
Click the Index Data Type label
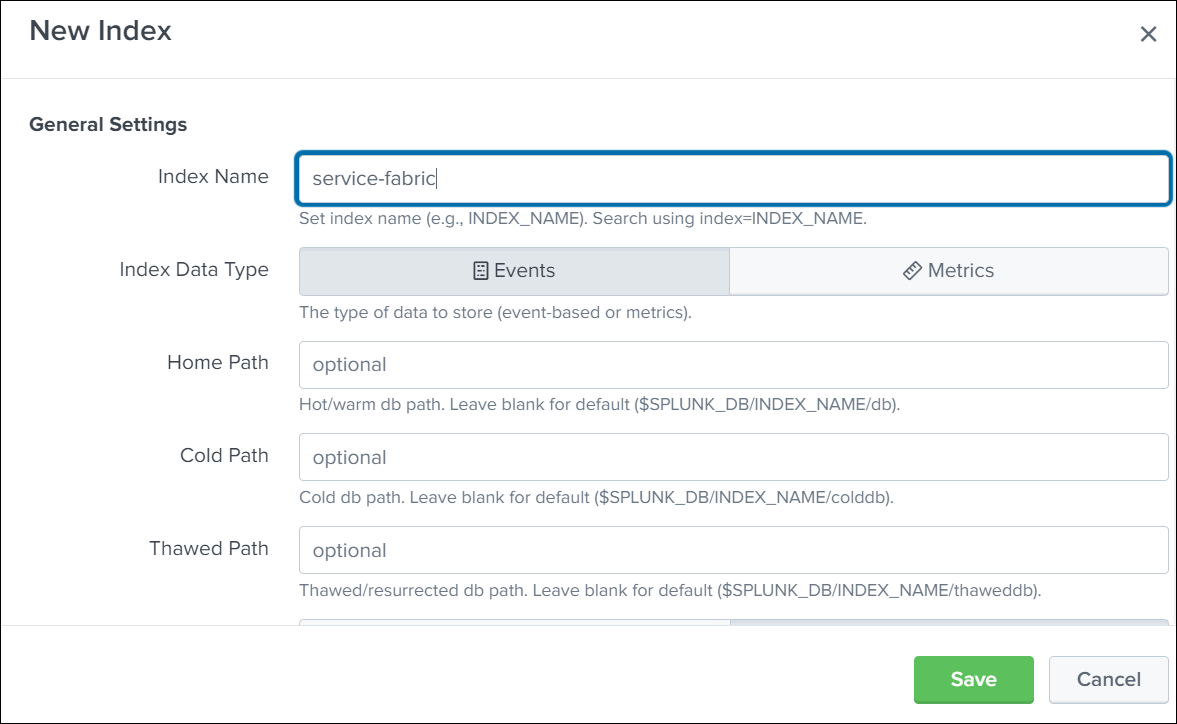point(194,269)
